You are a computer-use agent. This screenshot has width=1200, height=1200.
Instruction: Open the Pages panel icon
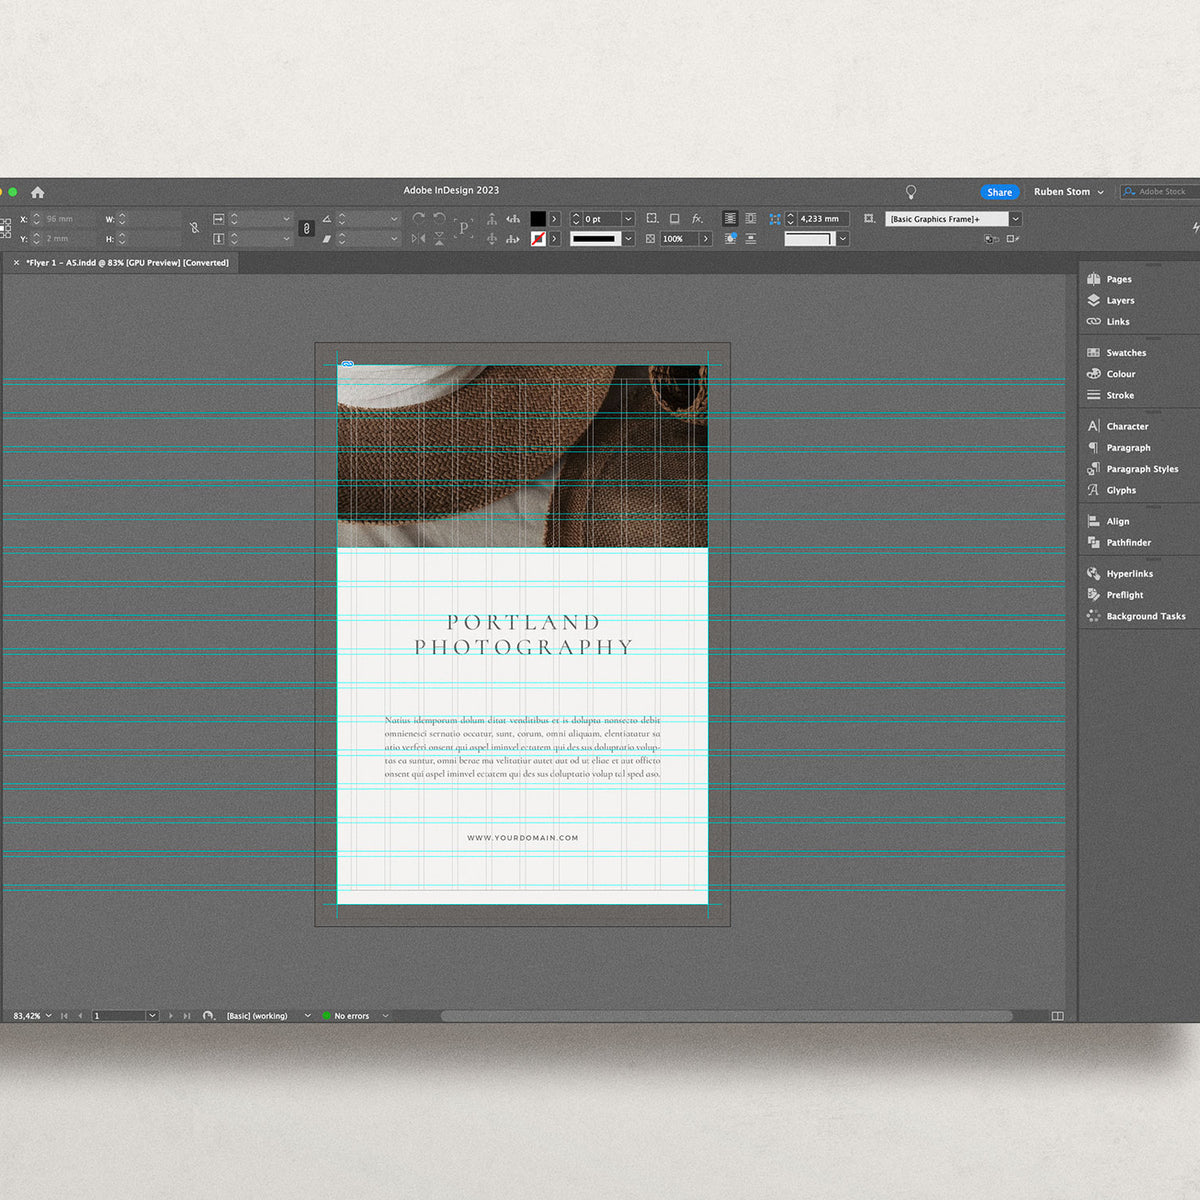click(1093, 279)
